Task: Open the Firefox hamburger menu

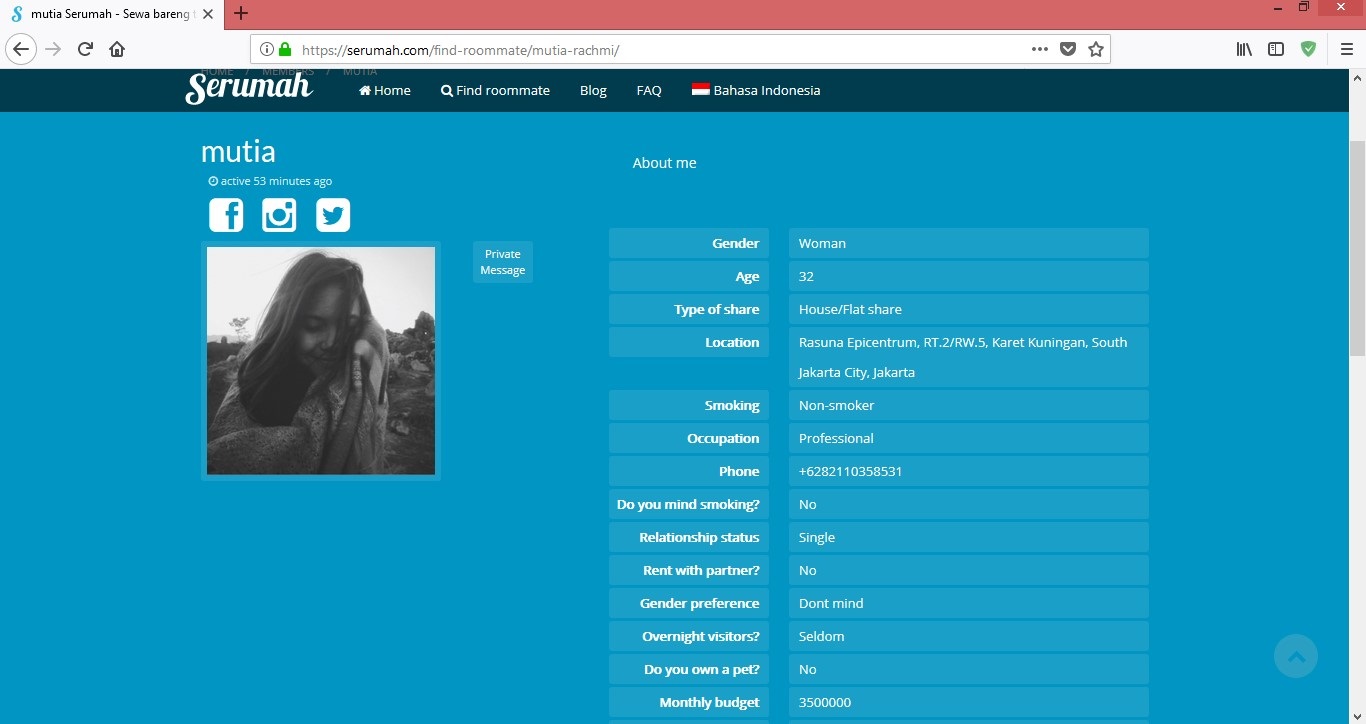Action: coord(1346,49)
